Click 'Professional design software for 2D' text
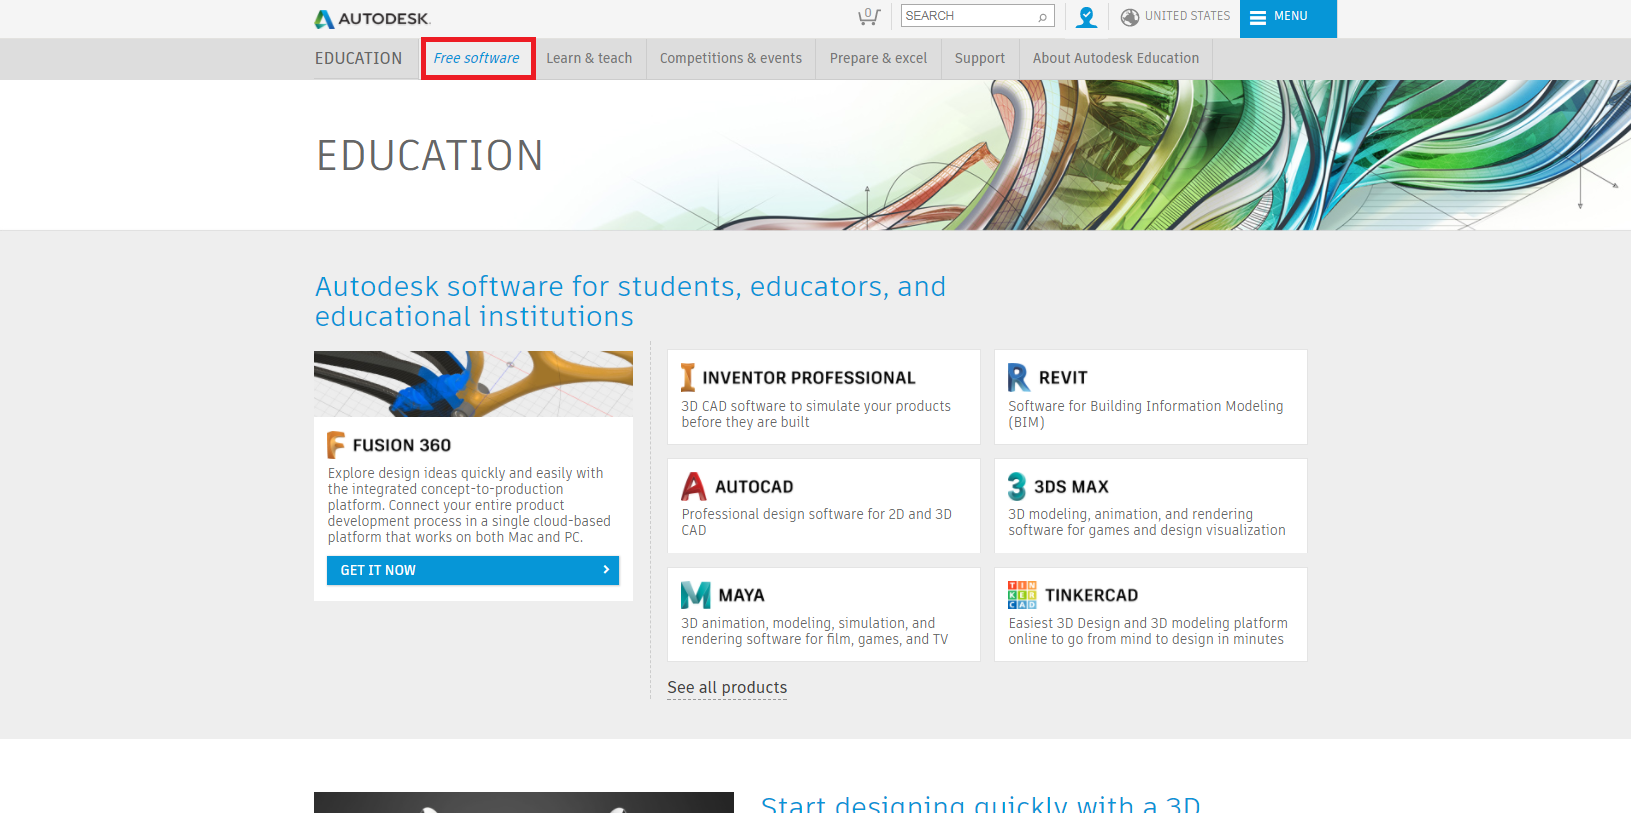This screenshot has width=1631, height=813. pos(816,522)
